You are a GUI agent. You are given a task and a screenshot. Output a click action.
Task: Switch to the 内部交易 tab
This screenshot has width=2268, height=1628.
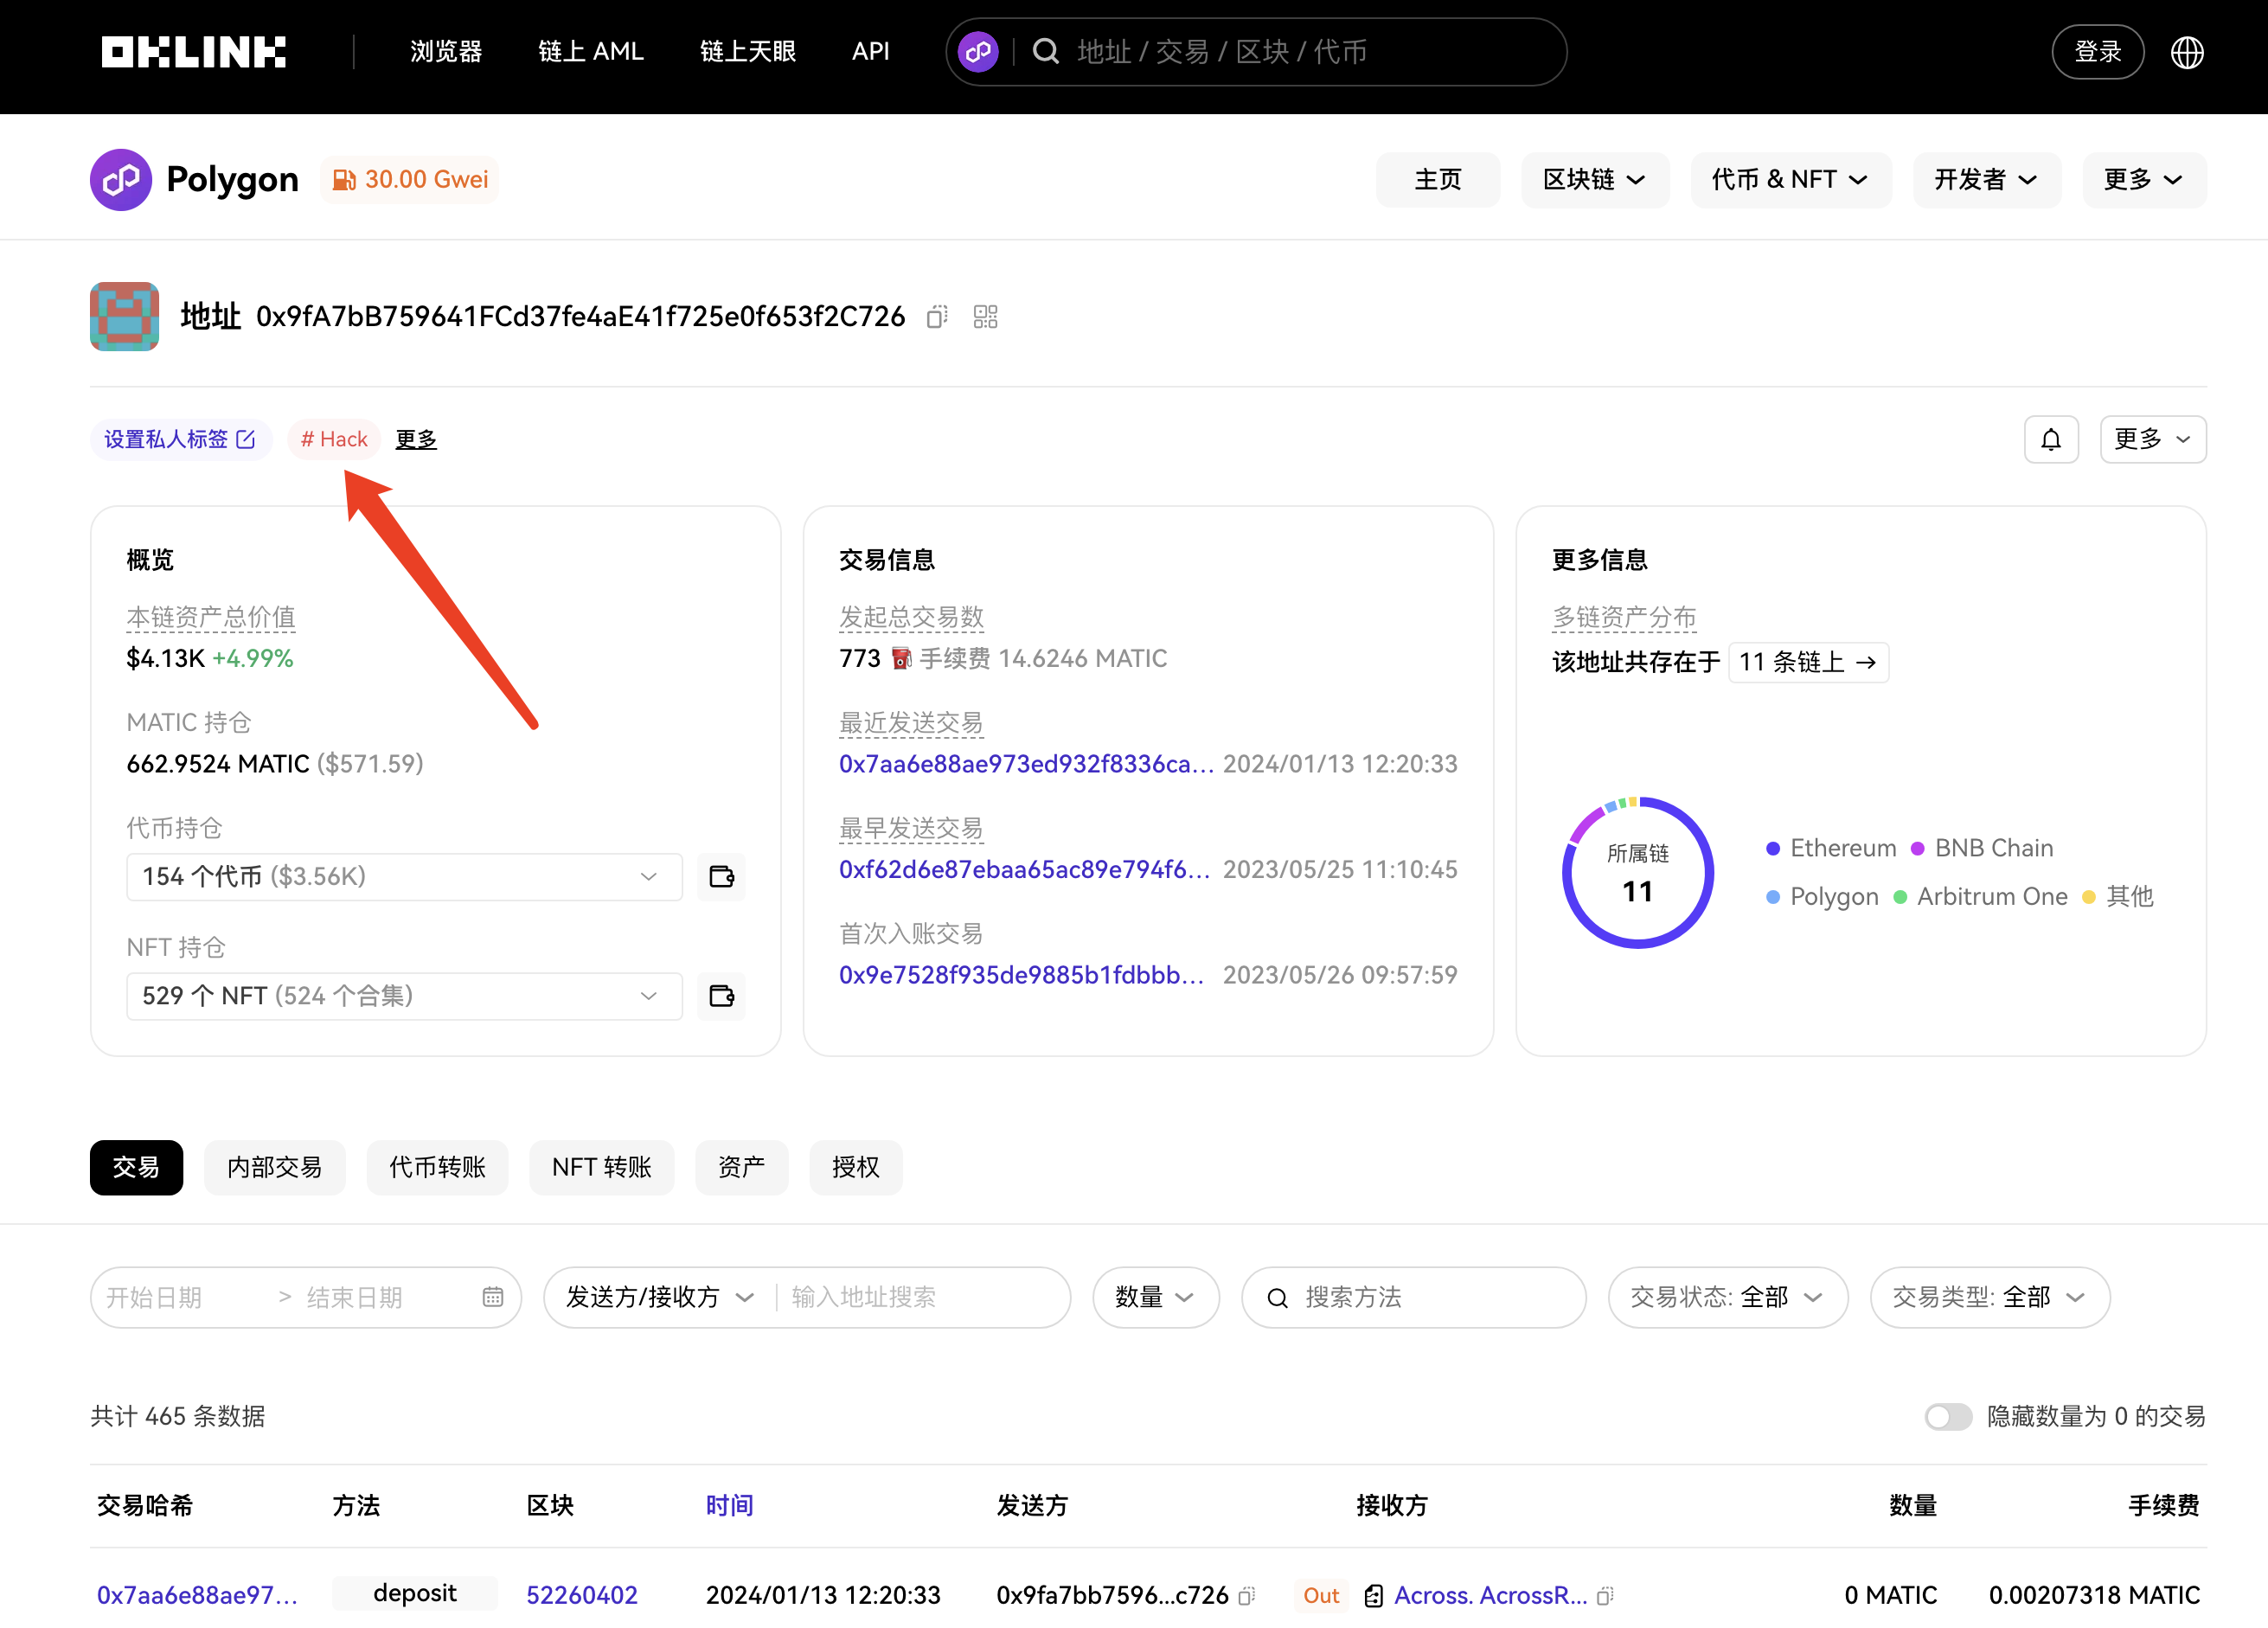click(x=274, y=1168)
